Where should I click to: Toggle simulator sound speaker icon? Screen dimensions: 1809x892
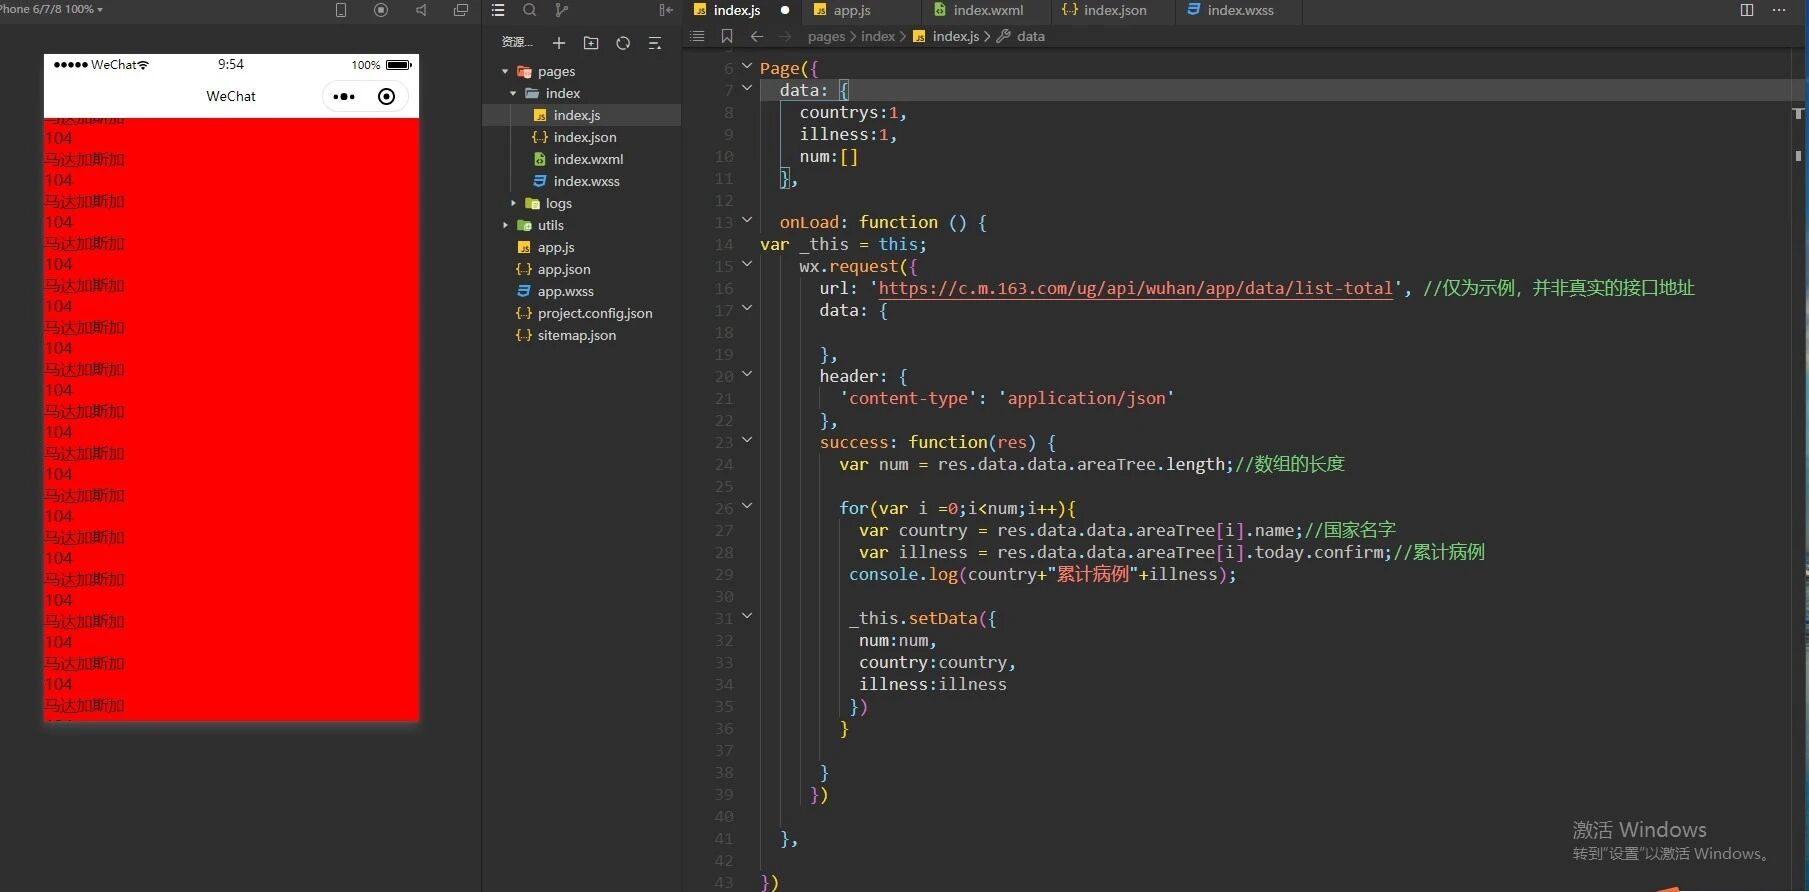[x=421, y=10]
